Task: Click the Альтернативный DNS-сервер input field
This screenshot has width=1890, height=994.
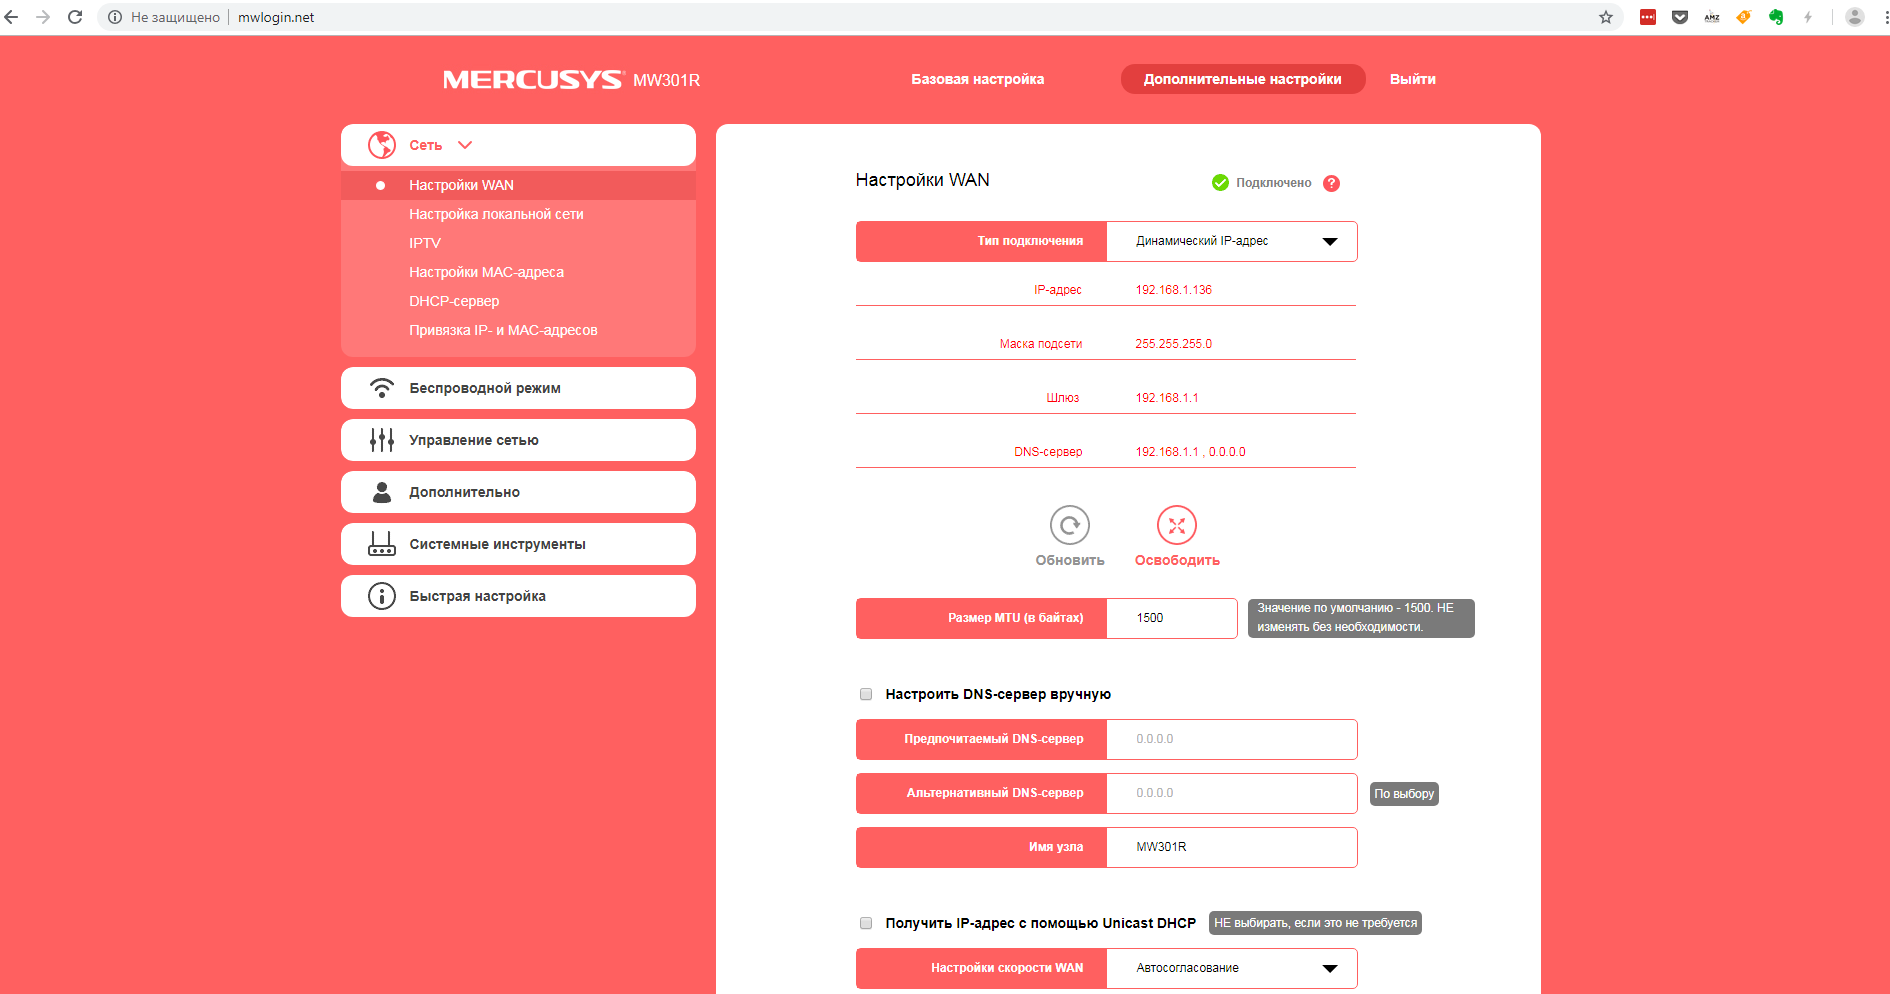Action: tap(1232, 793)
